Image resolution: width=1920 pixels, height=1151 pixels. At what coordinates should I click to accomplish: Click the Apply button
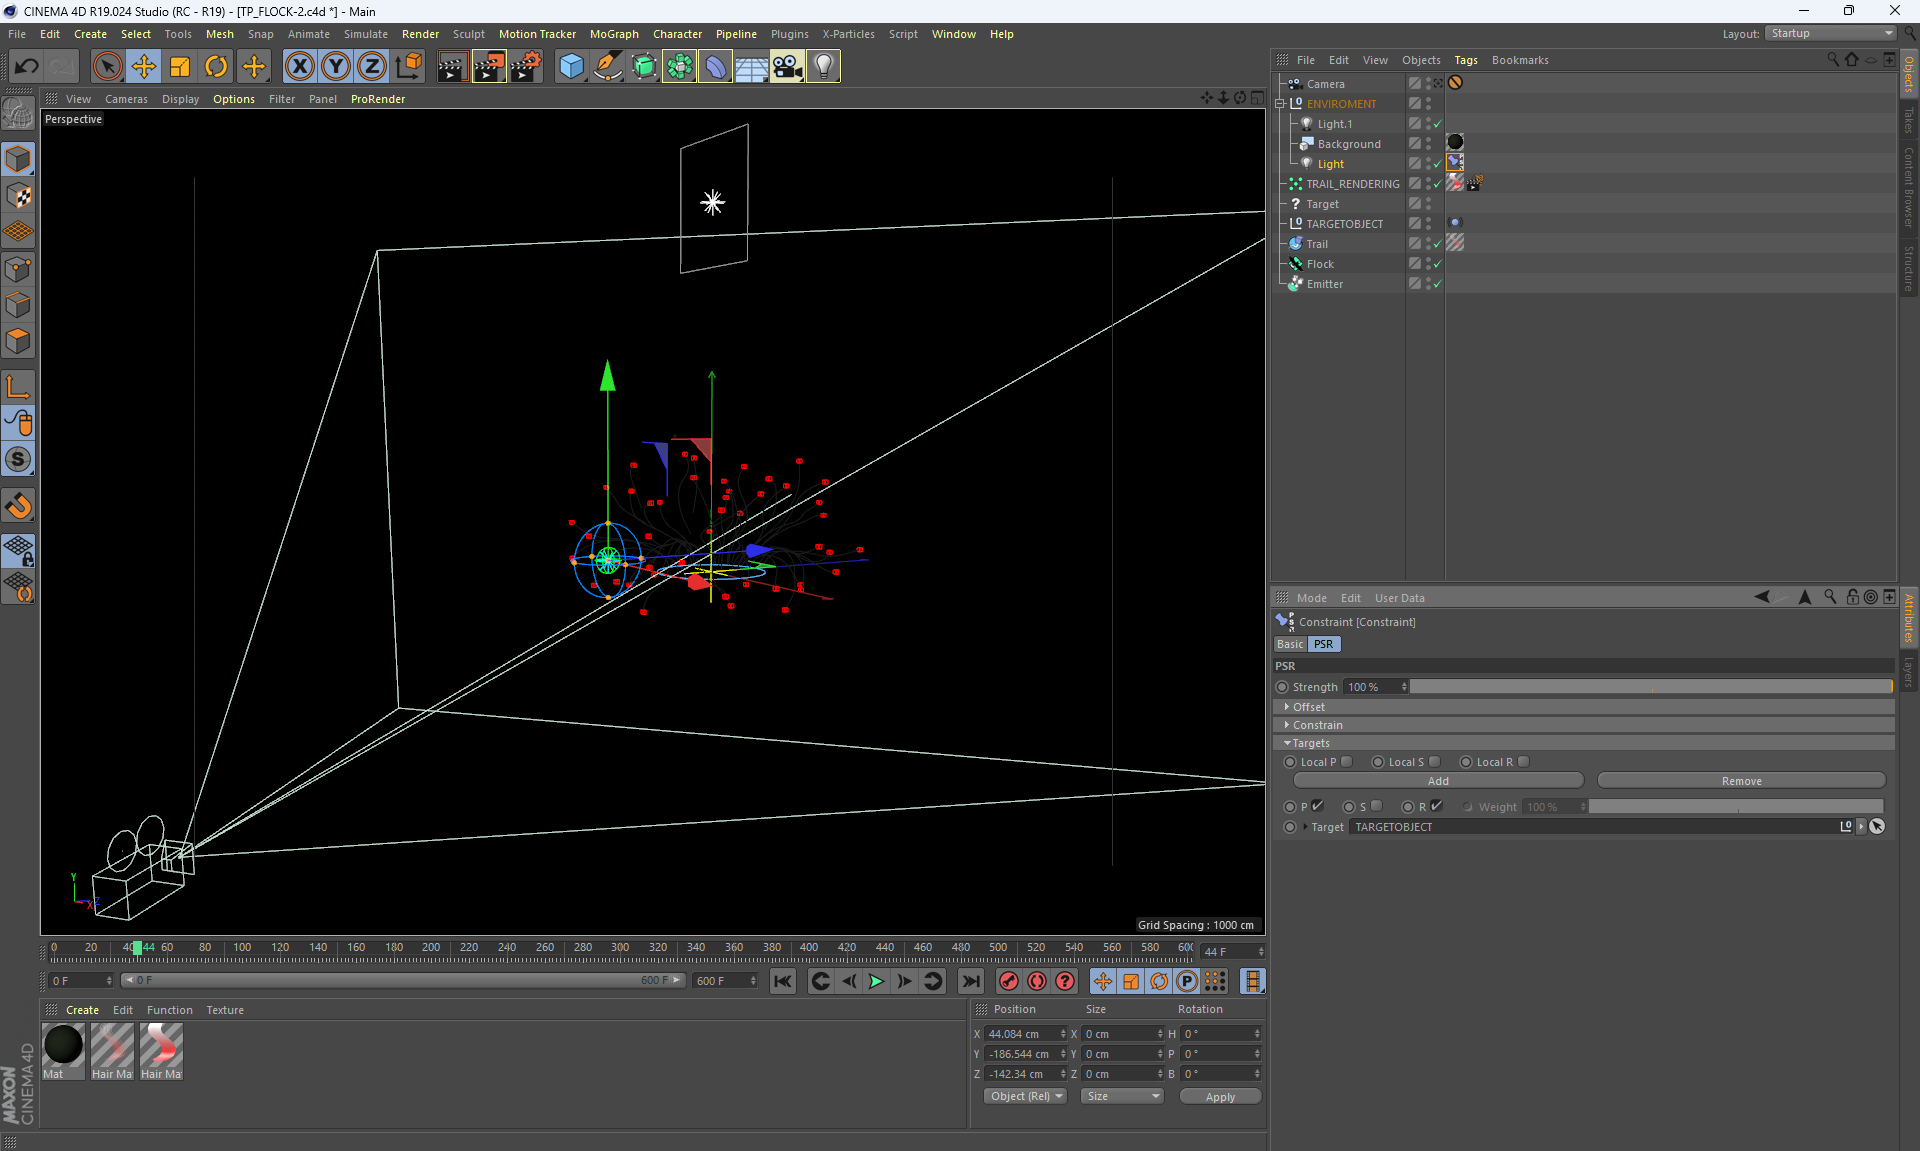coord(1219,1097)
